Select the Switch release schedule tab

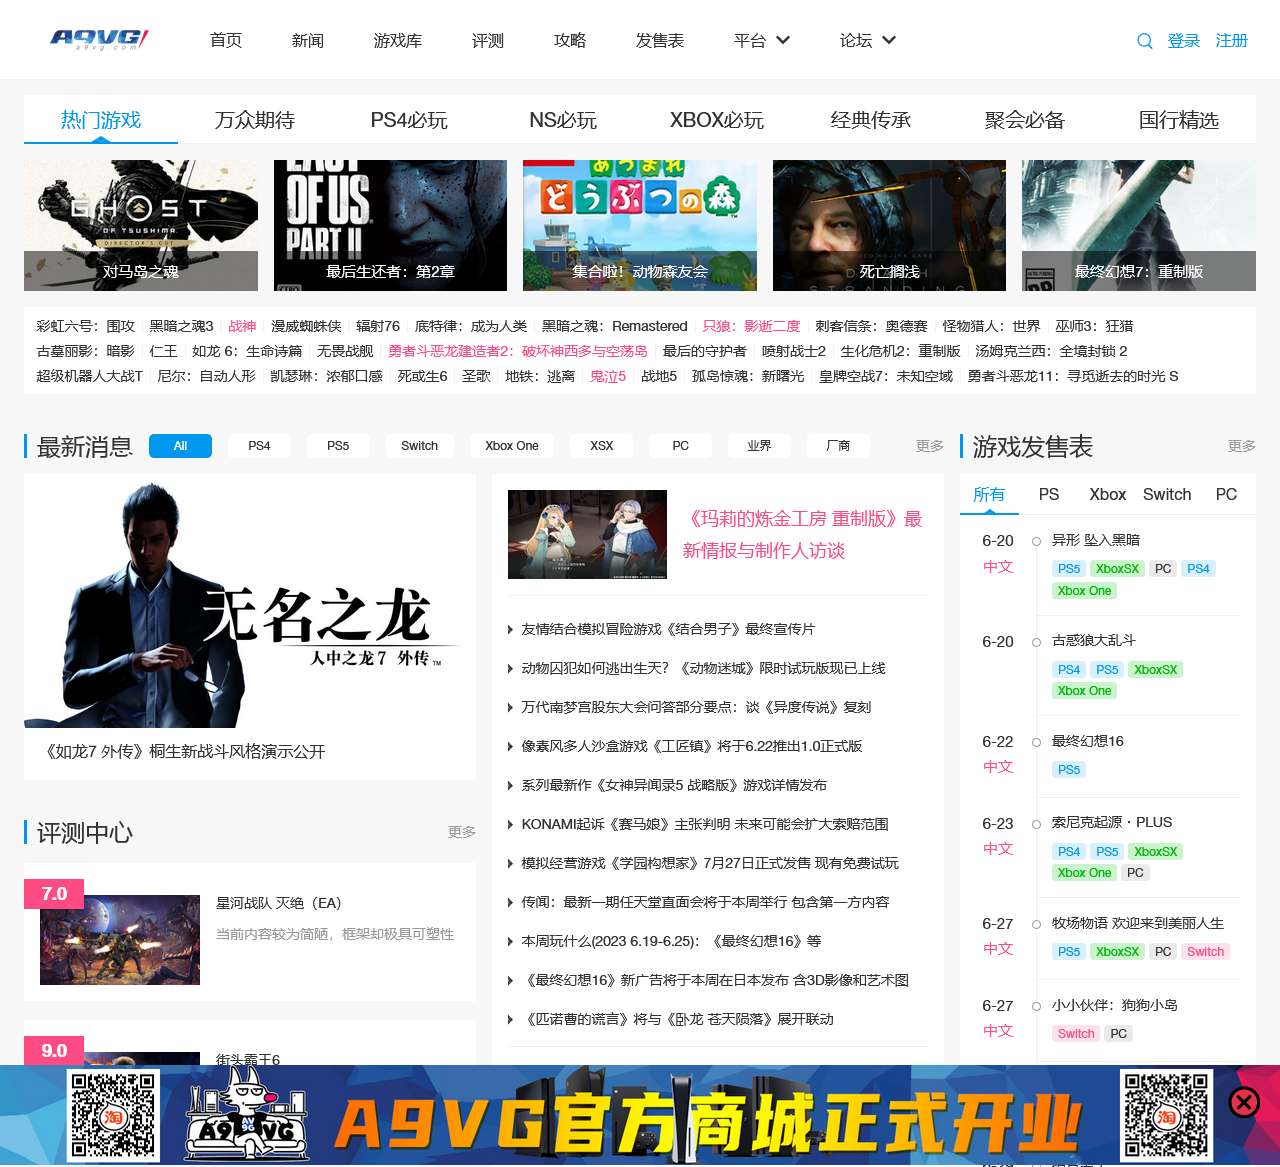coord(1167,495)
